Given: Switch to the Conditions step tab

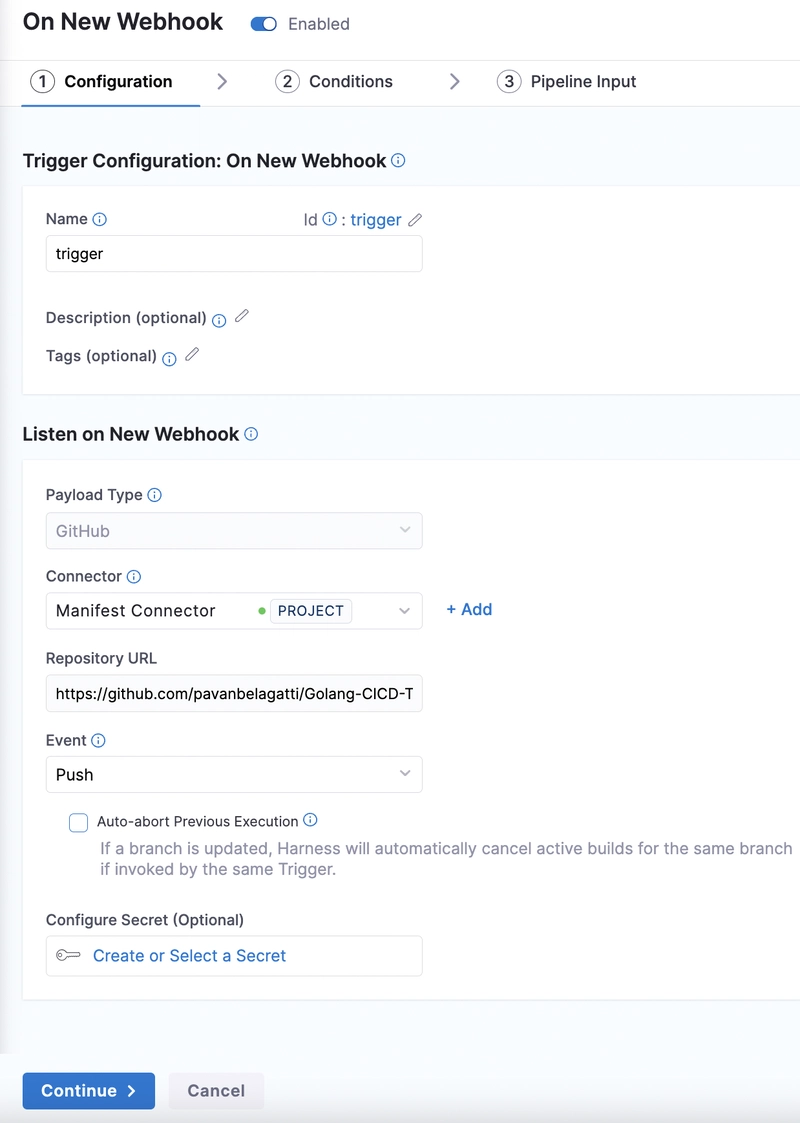Looking at the screenshot, I should (x=334, y=82).
